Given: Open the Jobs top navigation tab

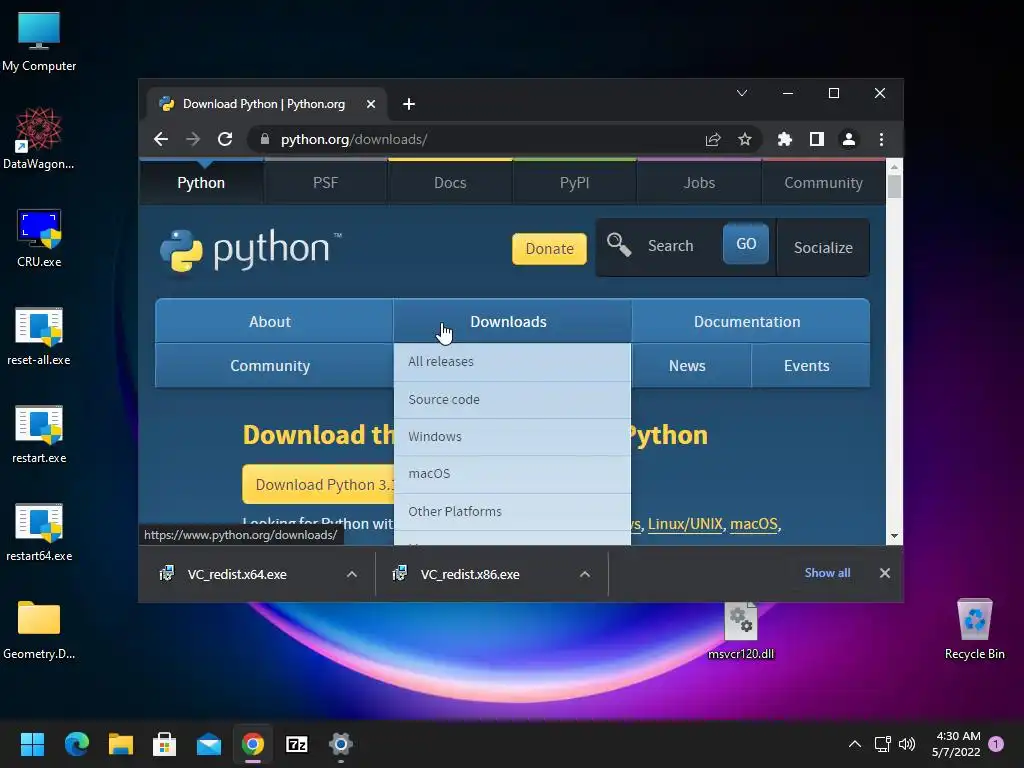Looking at the screenshot, I should [699, 183].
